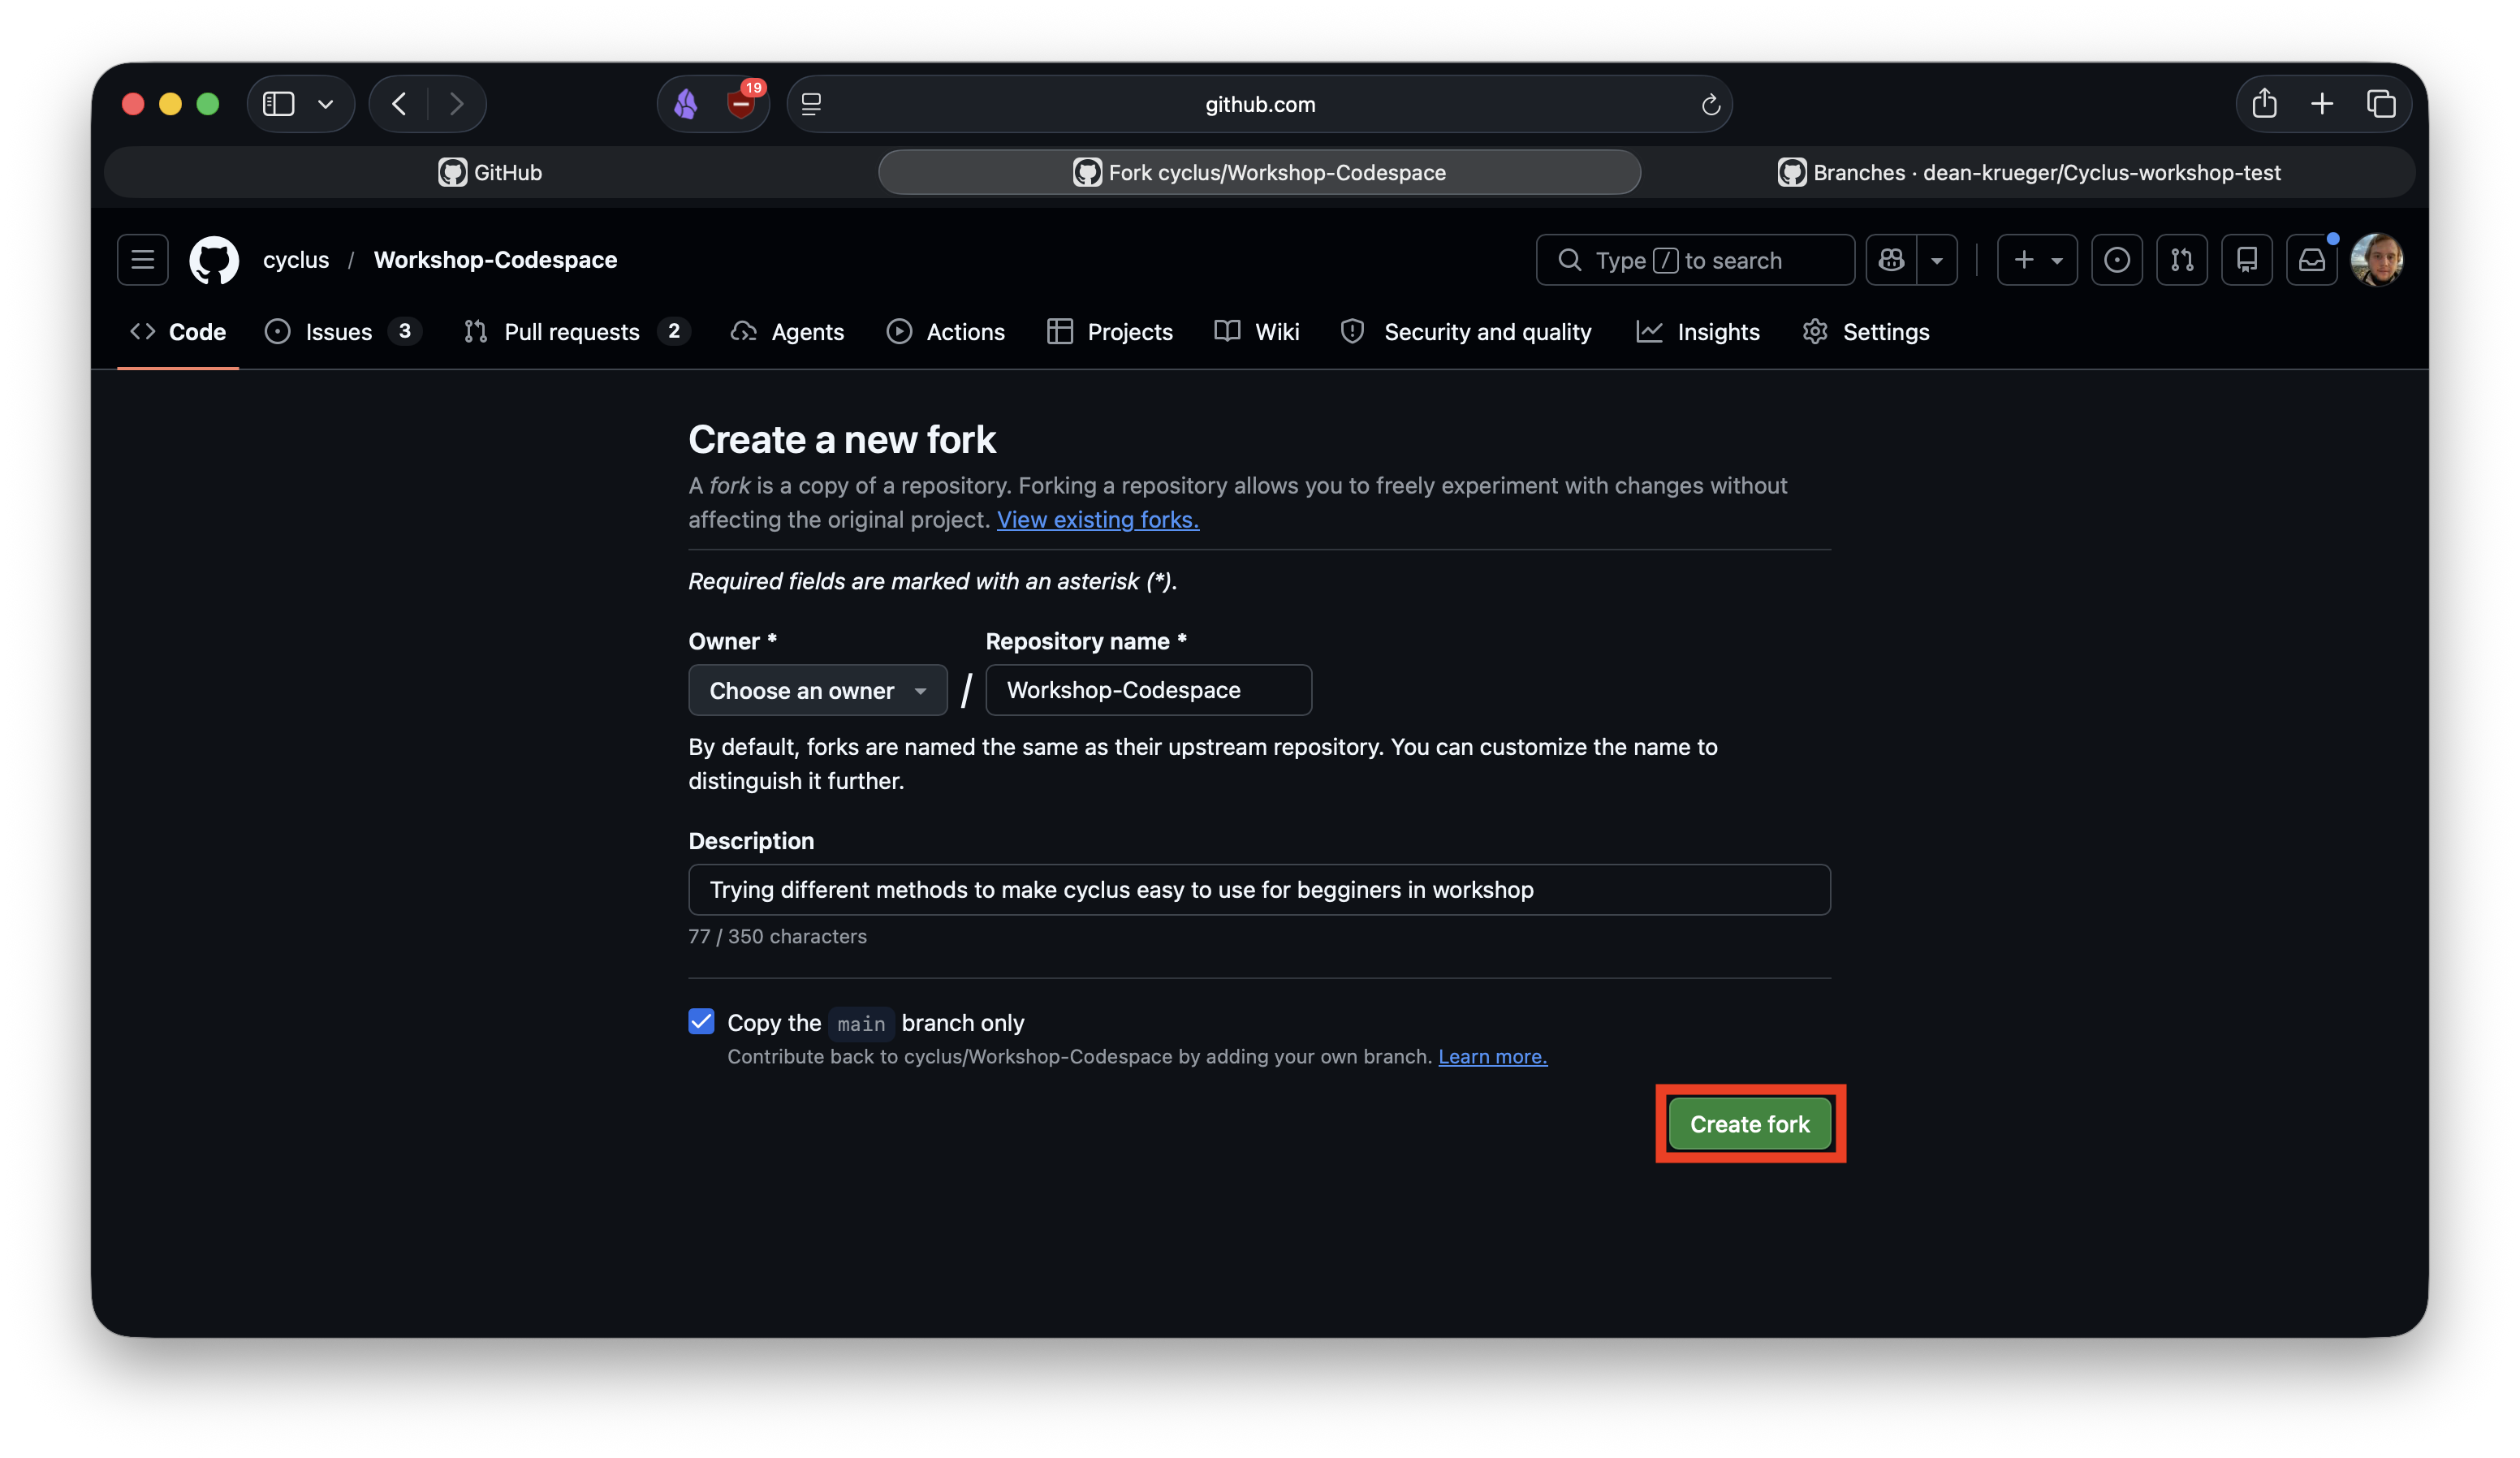Open the repositories icon in header
Viewport: 2520px width, 1458px height.
click(2247, 260)
